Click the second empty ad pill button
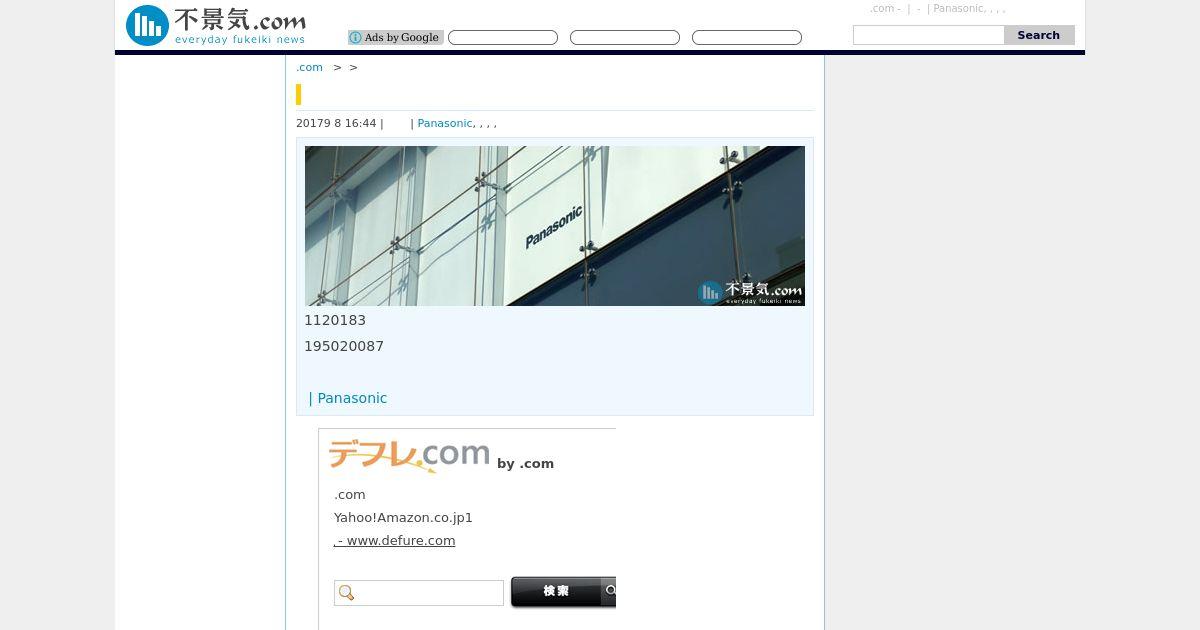This screenshot has width=1200, height=630. click(x=625, y=38)
